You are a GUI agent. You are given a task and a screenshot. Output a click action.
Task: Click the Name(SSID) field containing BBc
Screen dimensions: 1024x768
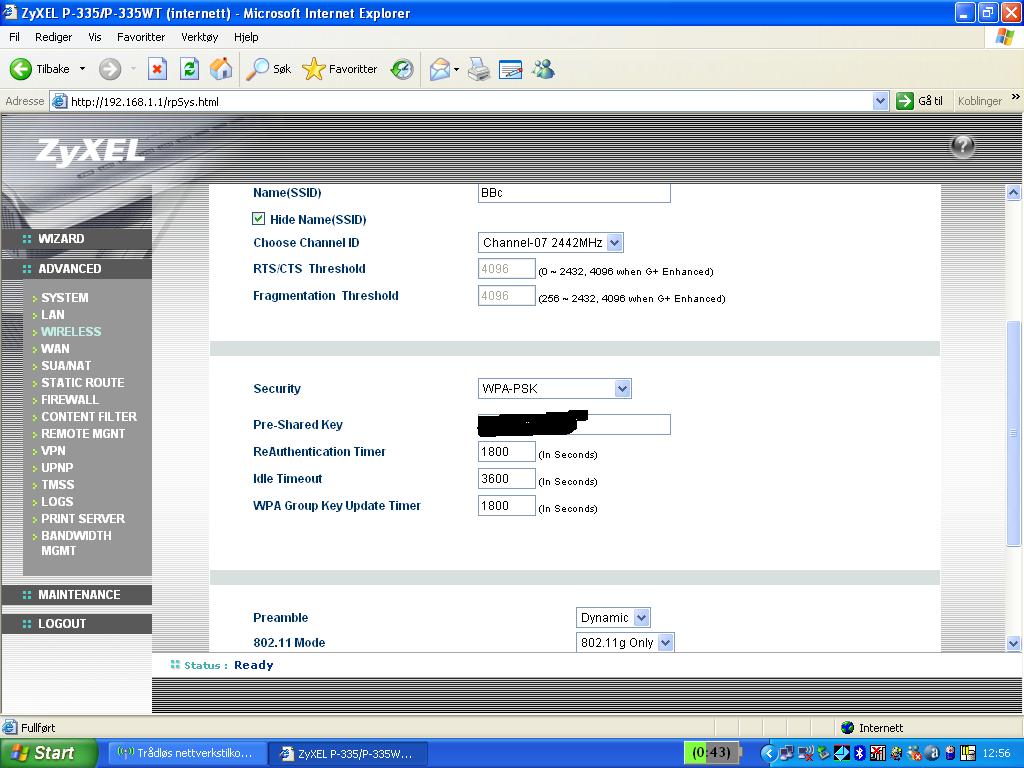(x=574, y=193)
